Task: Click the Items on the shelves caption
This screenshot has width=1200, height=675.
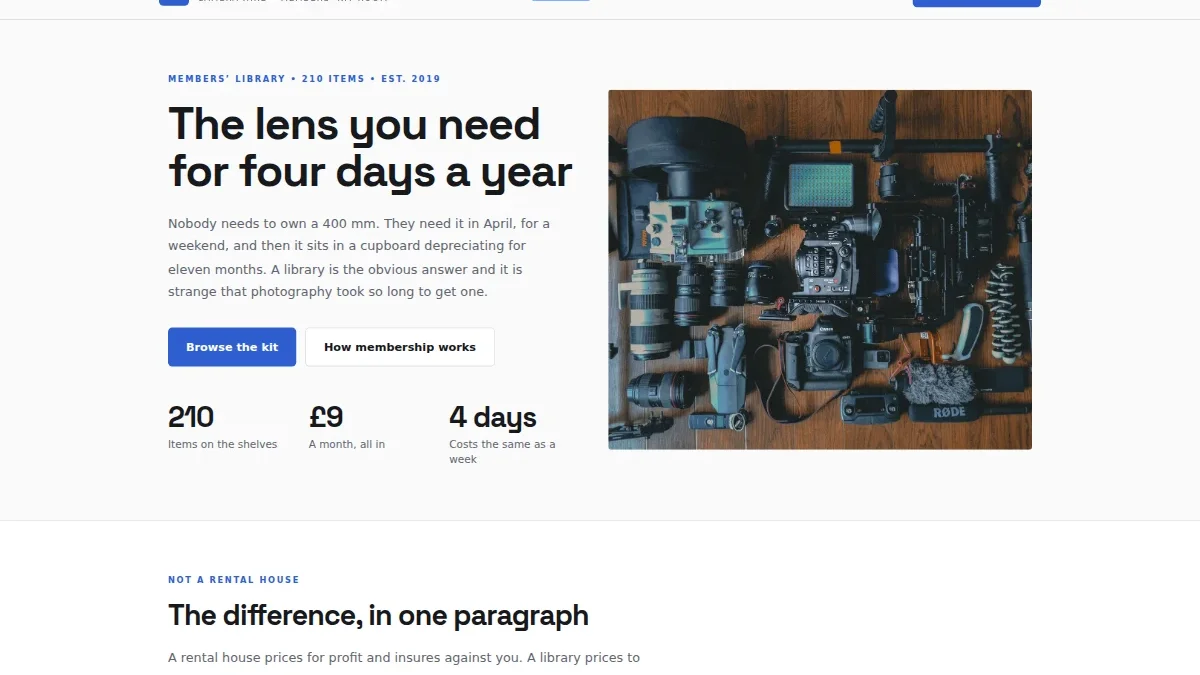Action: click(x=223, y=444)
